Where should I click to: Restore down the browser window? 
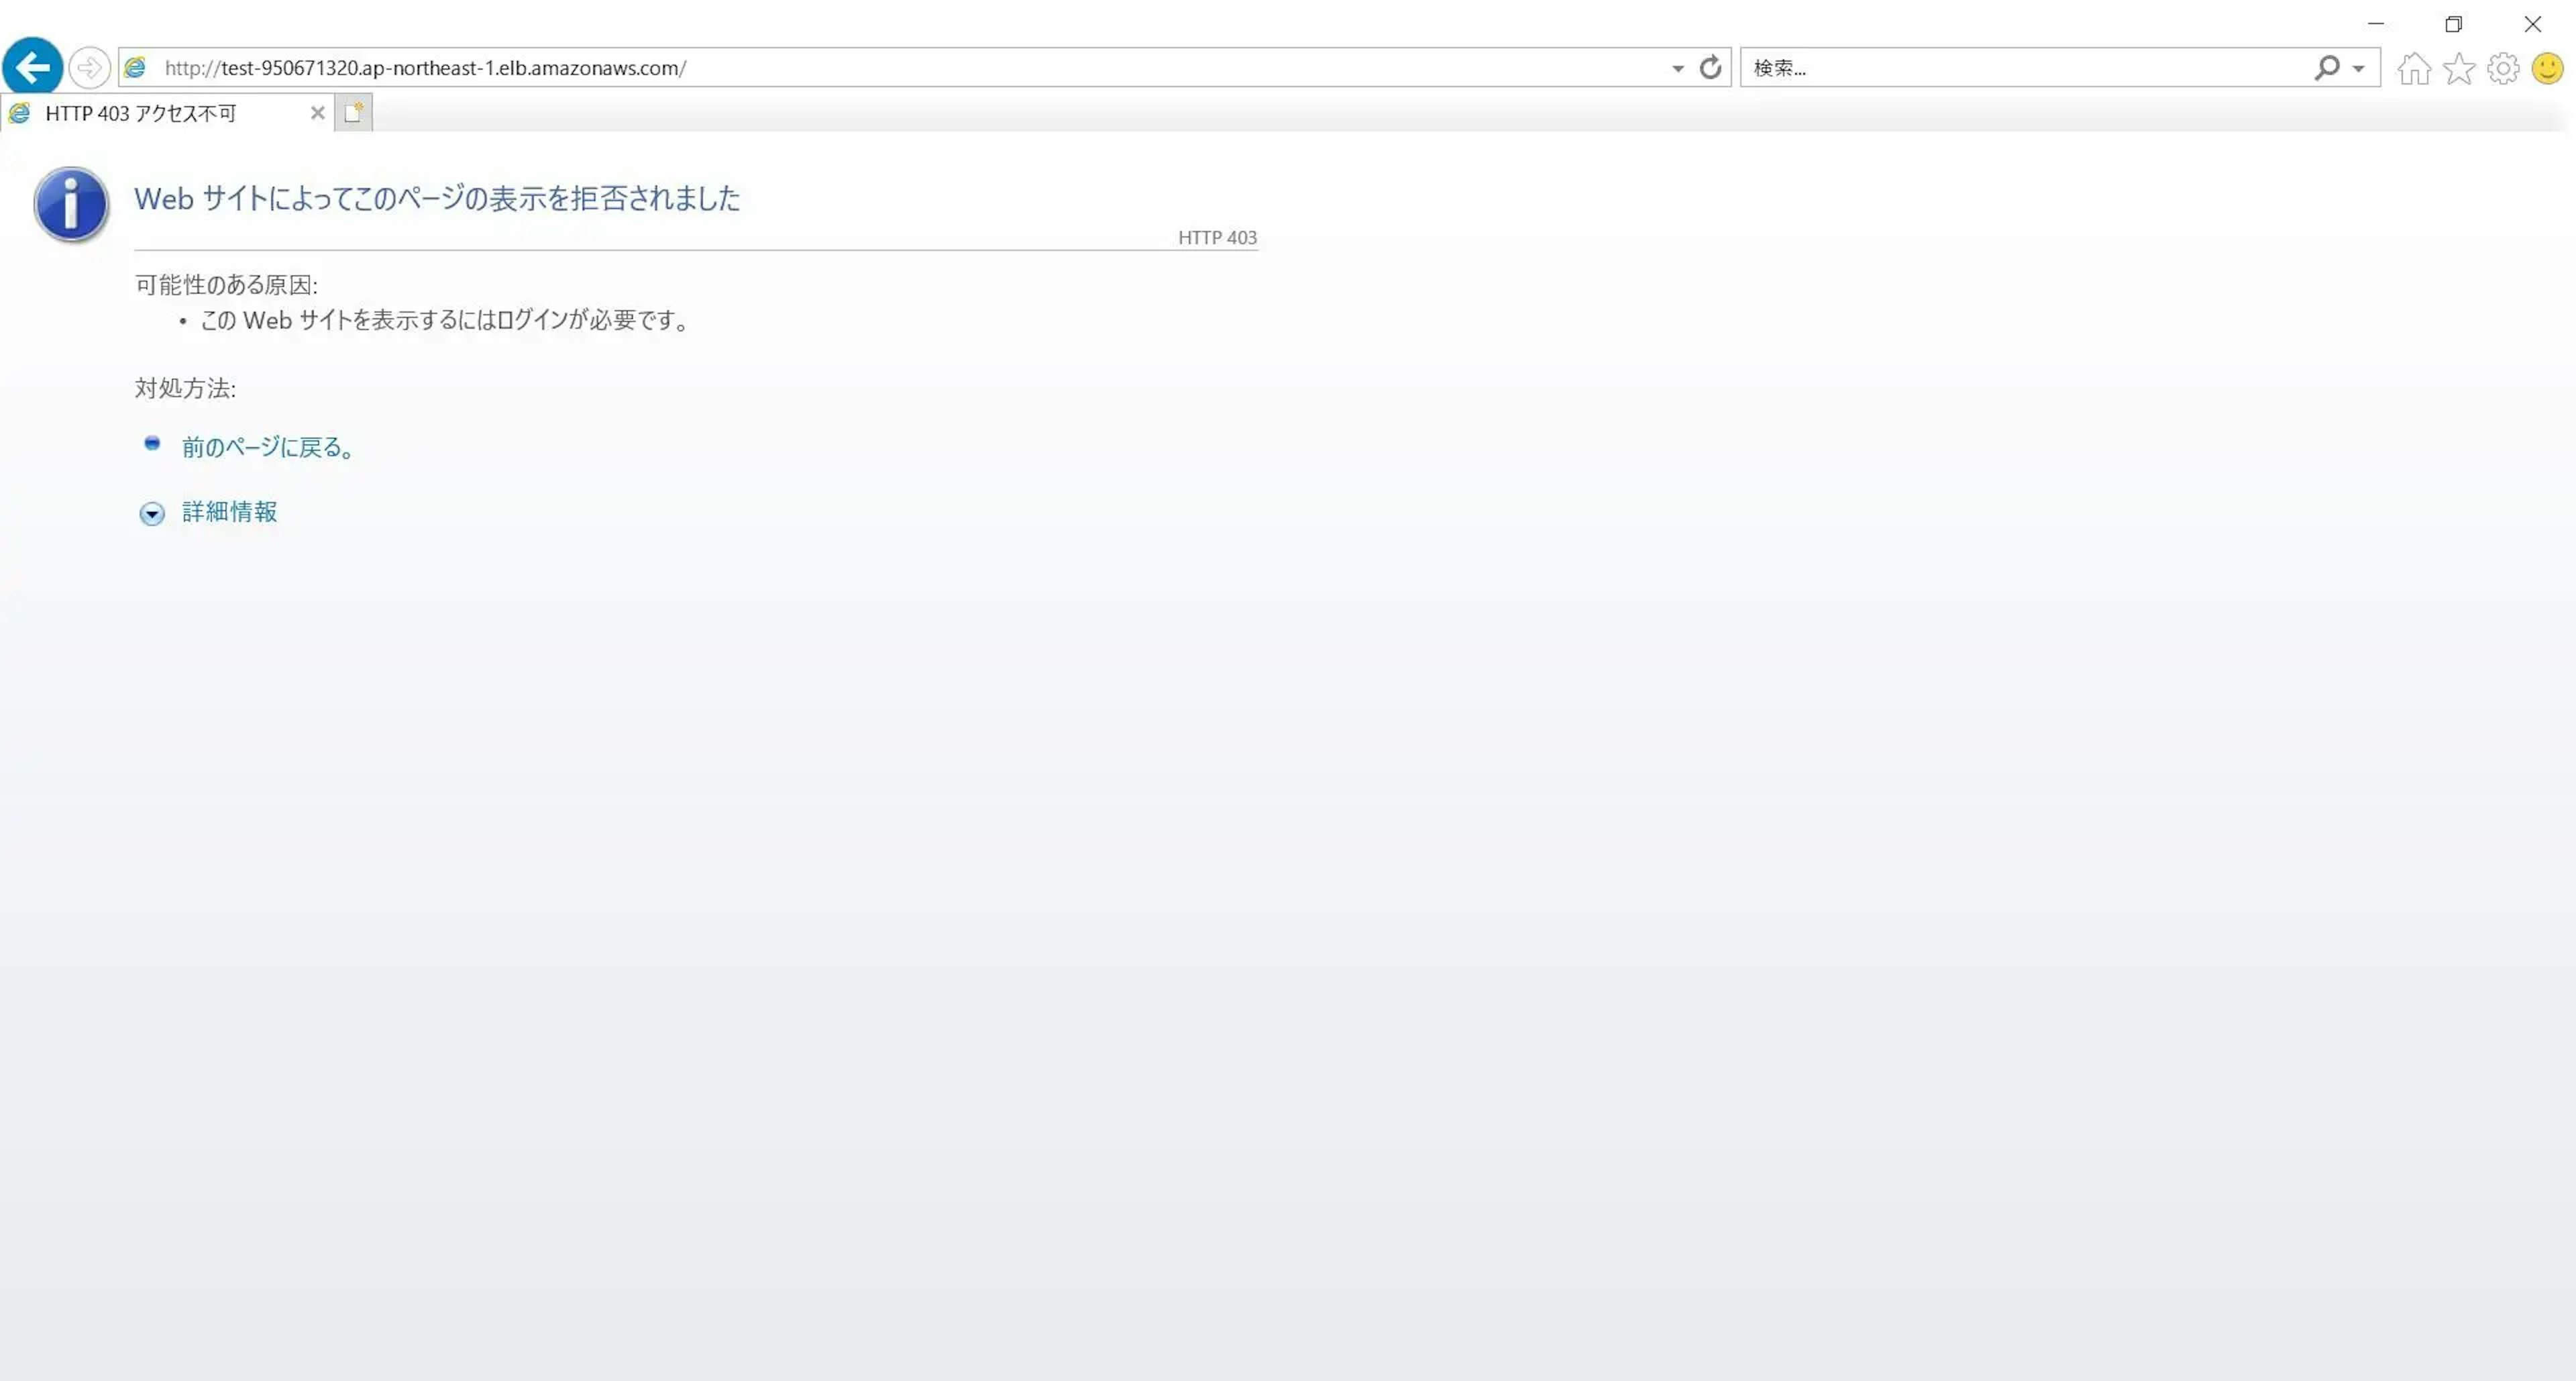(2453, 24)
